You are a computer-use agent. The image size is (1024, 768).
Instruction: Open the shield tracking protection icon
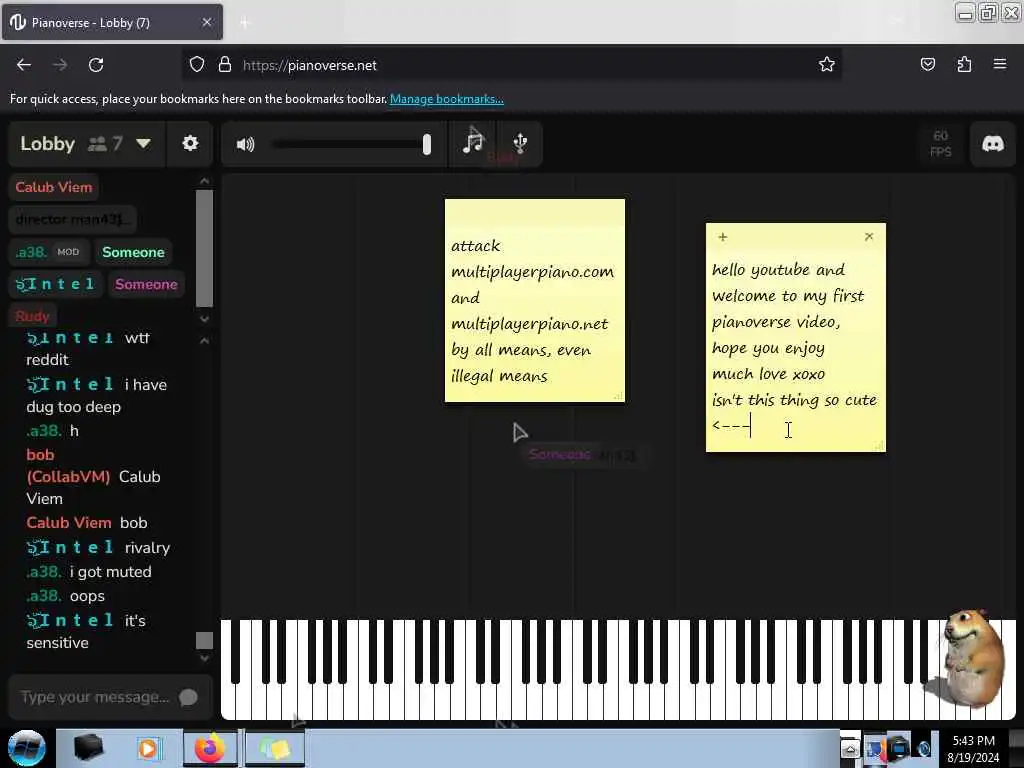click(197, 65)
